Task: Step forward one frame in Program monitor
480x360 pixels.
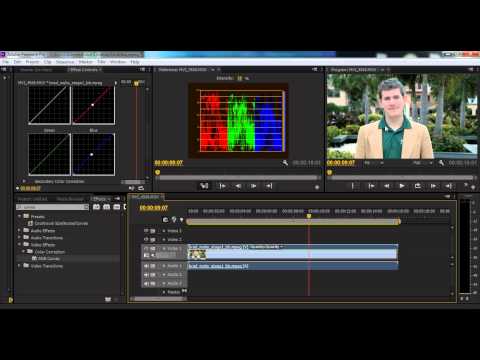Action: point(433,186)
